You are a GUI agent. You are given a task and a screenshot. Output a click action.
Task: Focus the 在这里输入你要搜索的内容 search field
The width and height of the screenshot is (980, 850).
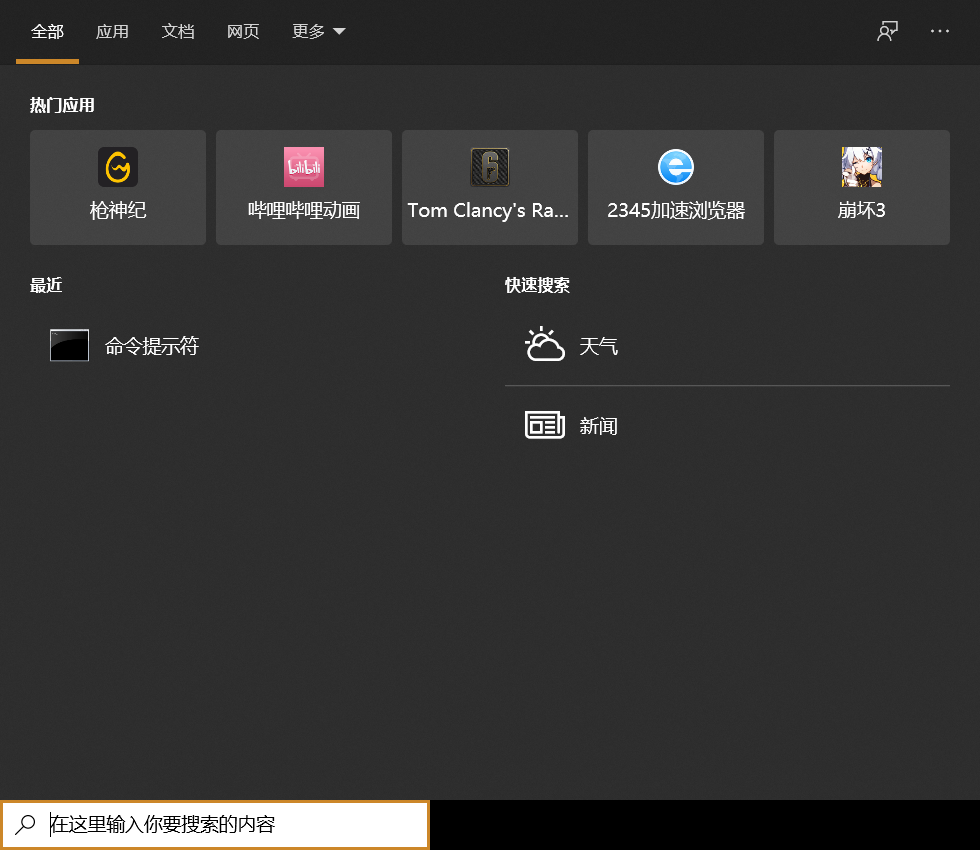tap(215, 824)
